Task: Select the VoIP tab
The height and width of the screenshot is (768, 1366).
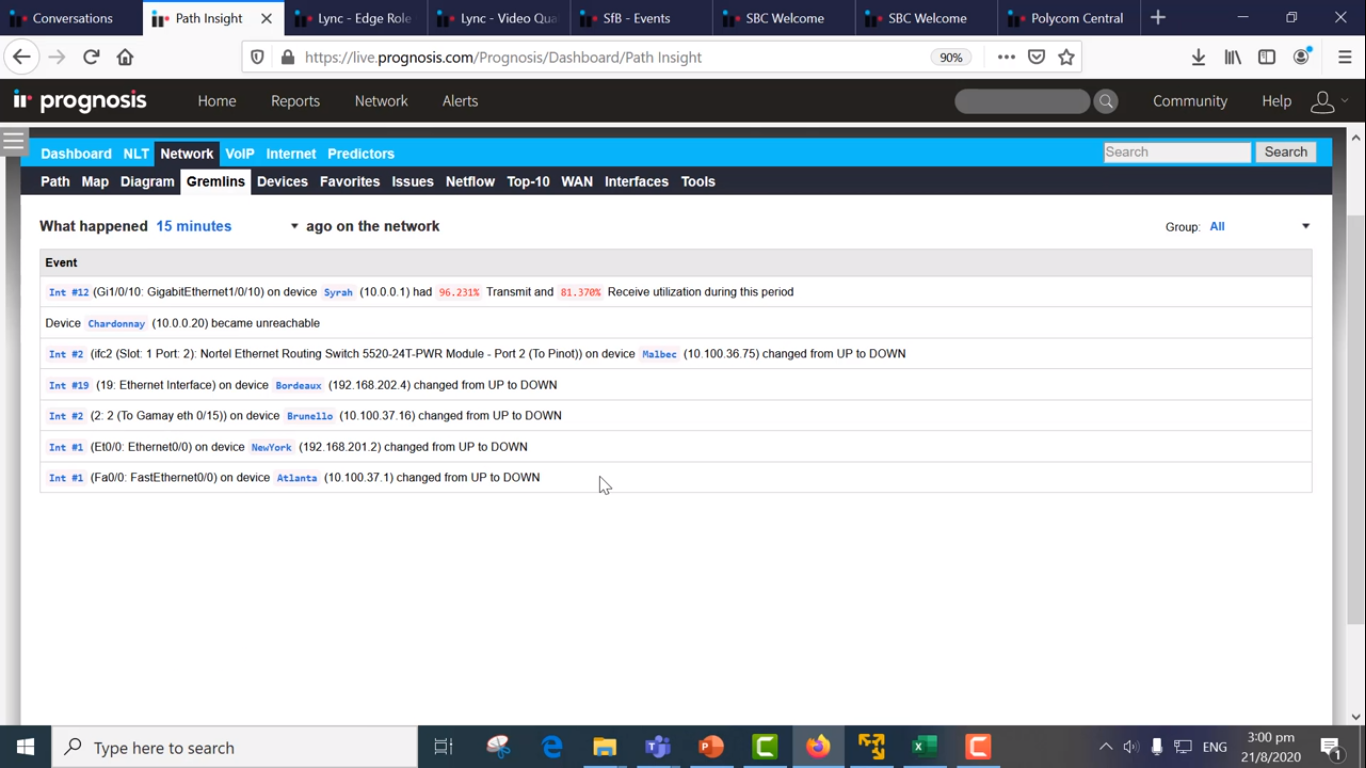Action: coord(240,154)
